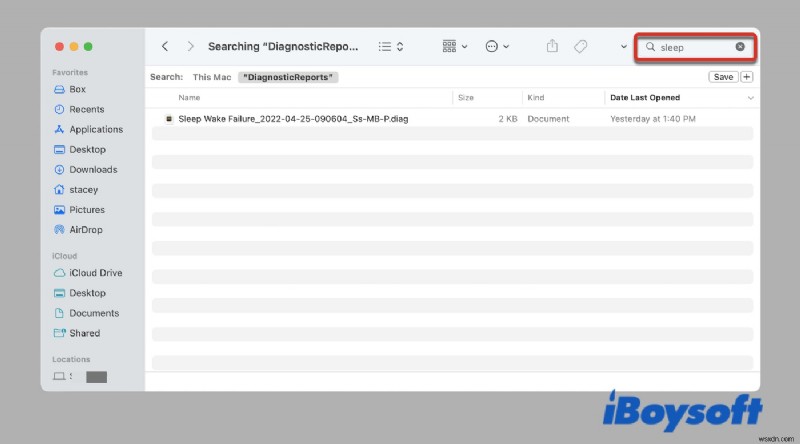Toggle sort order chevron on Date Last Opened
This screenshot has width=800, height=444.
coord(750,98)
